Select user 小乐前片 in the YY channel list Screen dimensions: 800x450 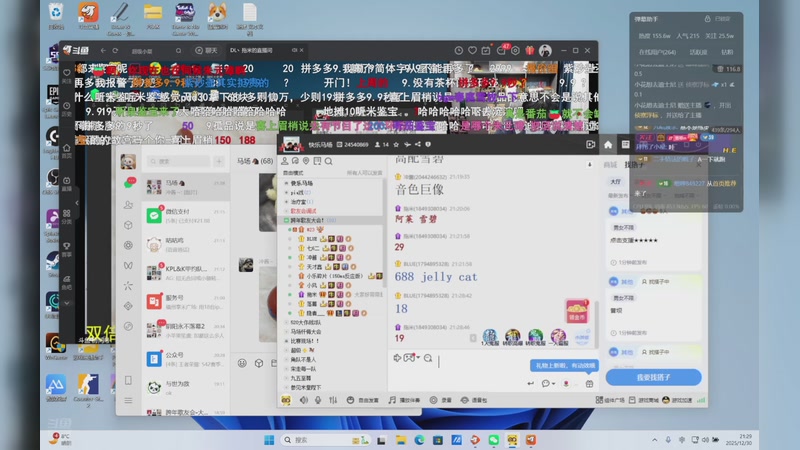(334, 276)
